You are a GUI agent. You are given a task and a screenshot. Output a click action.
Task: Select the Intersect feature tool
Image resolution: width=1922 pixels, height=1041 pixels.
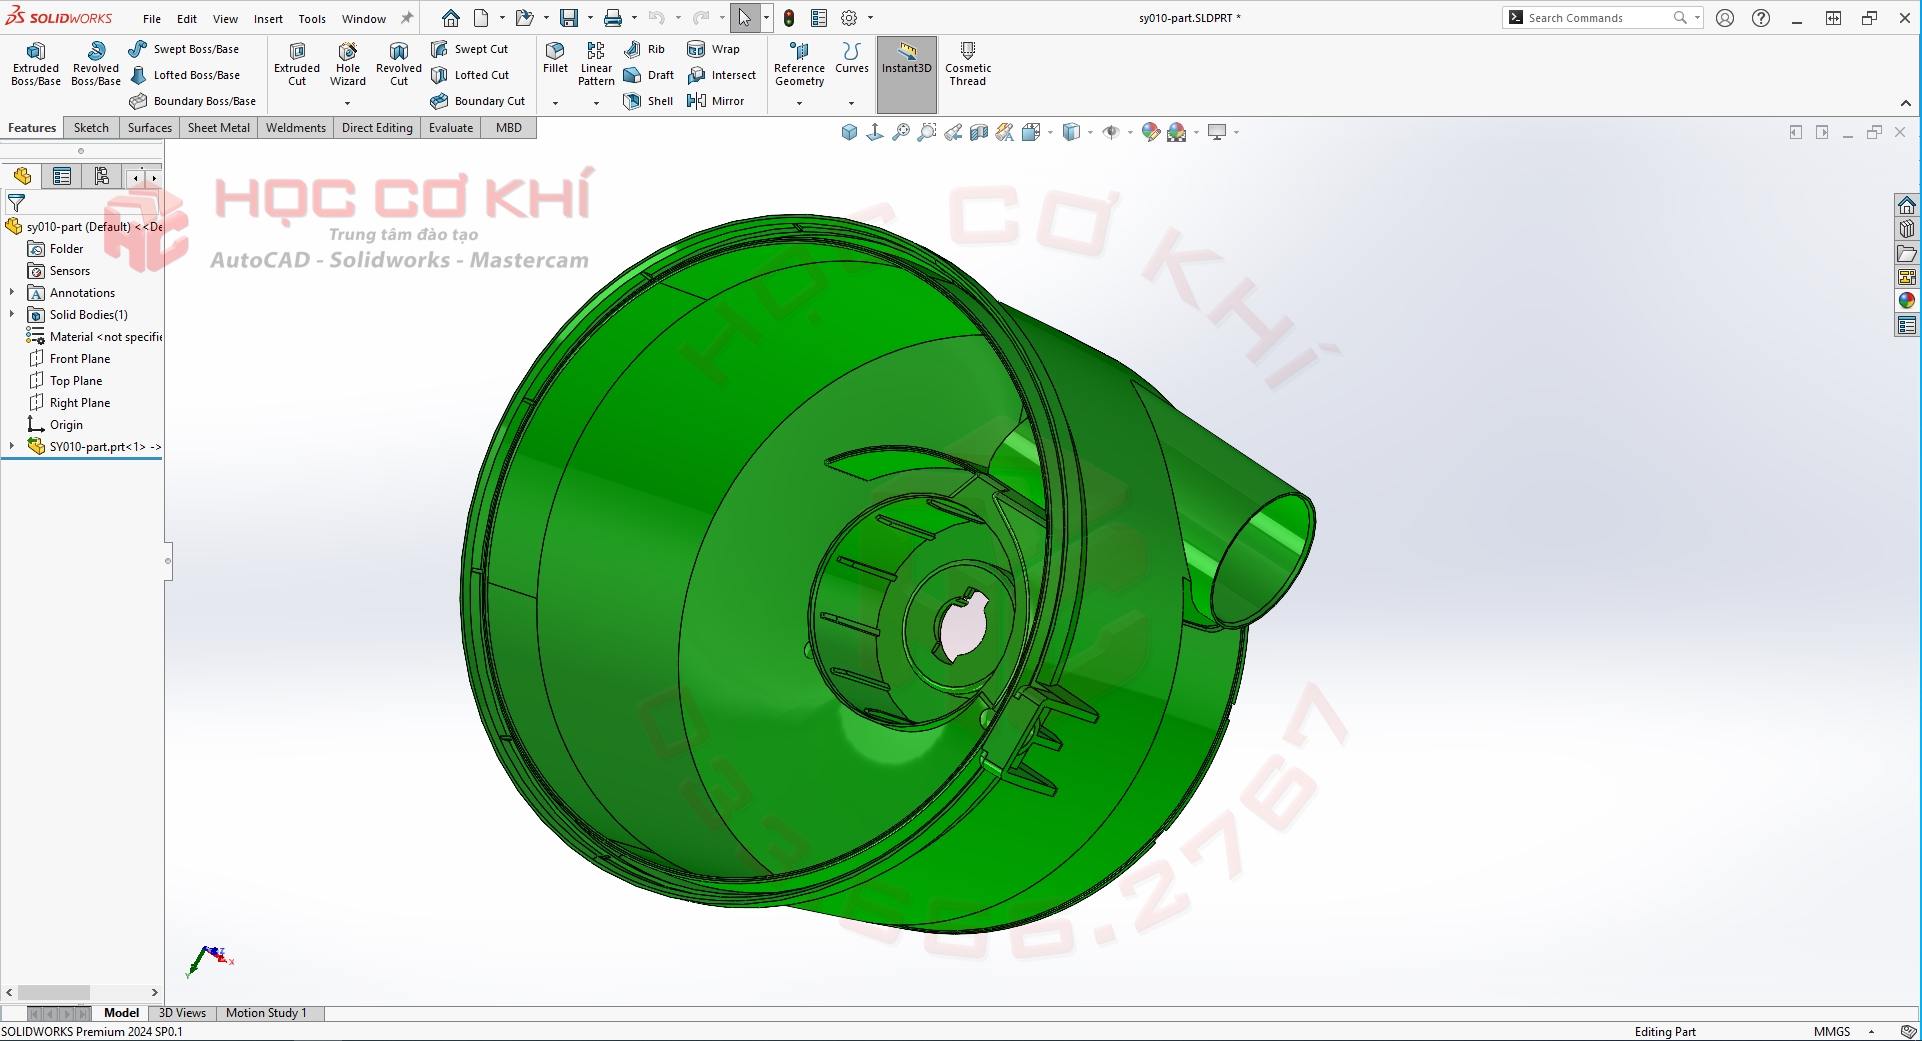(721, 75)
